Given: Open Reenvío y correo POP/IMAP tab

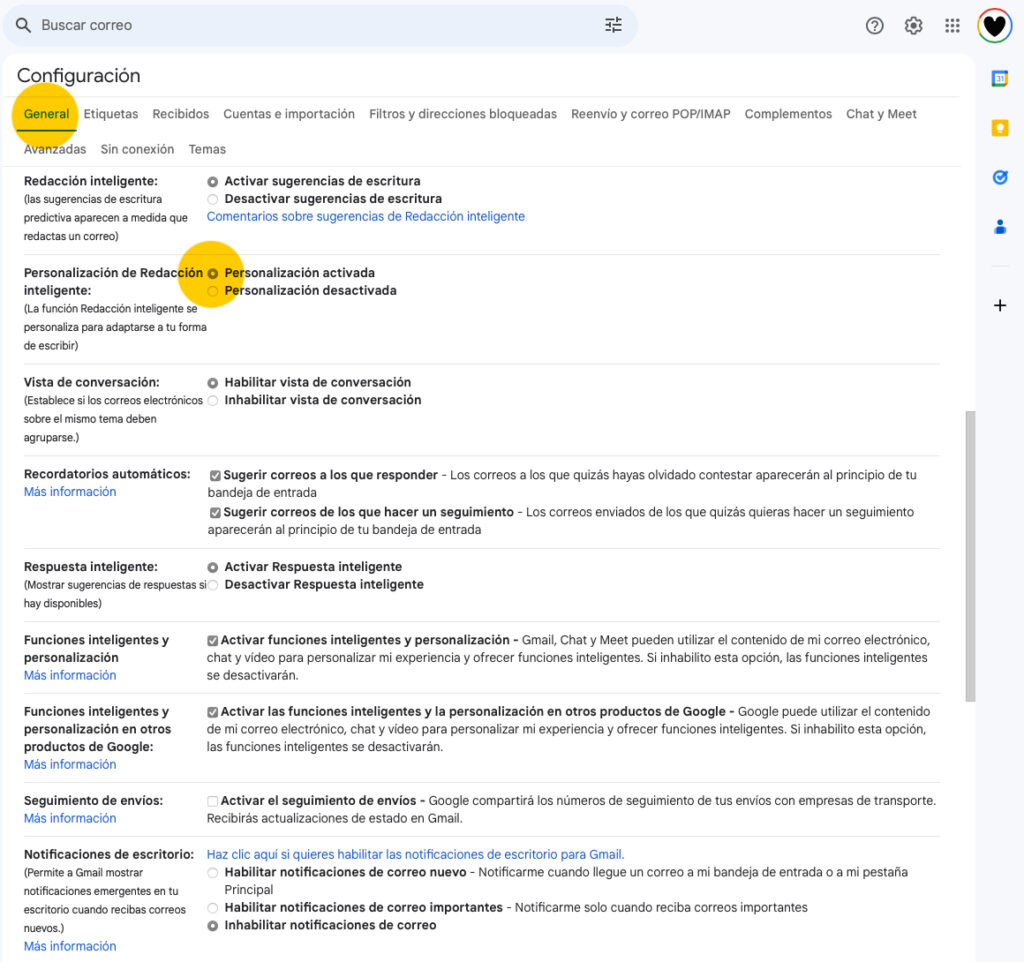Looking at the screenshot, I should coord(650,114).
